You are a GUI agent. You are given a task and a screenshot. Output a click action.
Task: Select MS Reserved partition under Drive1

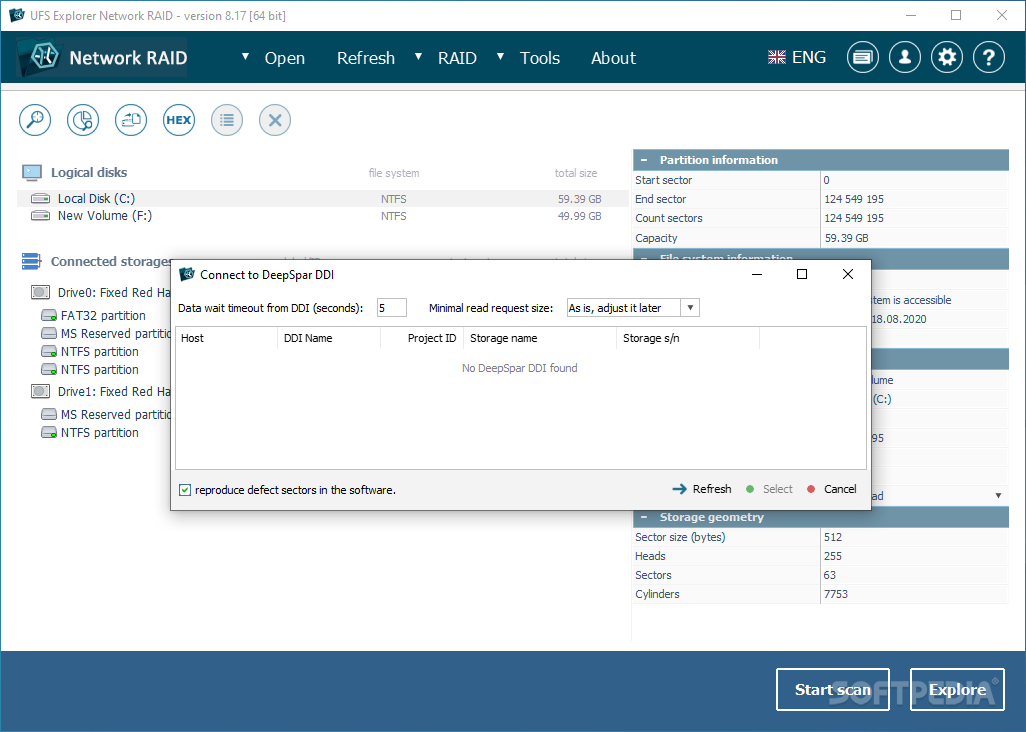click(116, 415)
